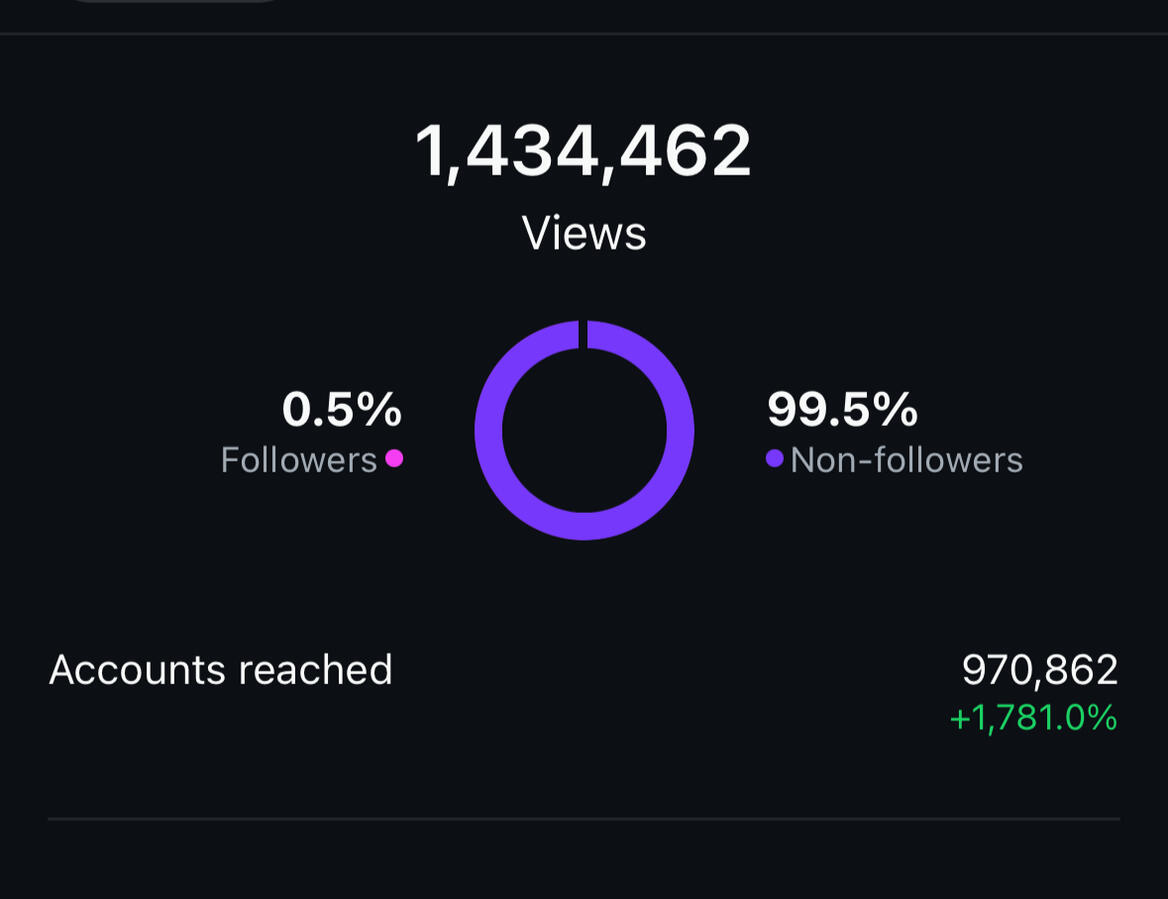Click the thin Followers gap atop the donut
The image size is (1168, 899).
point(583,334)
